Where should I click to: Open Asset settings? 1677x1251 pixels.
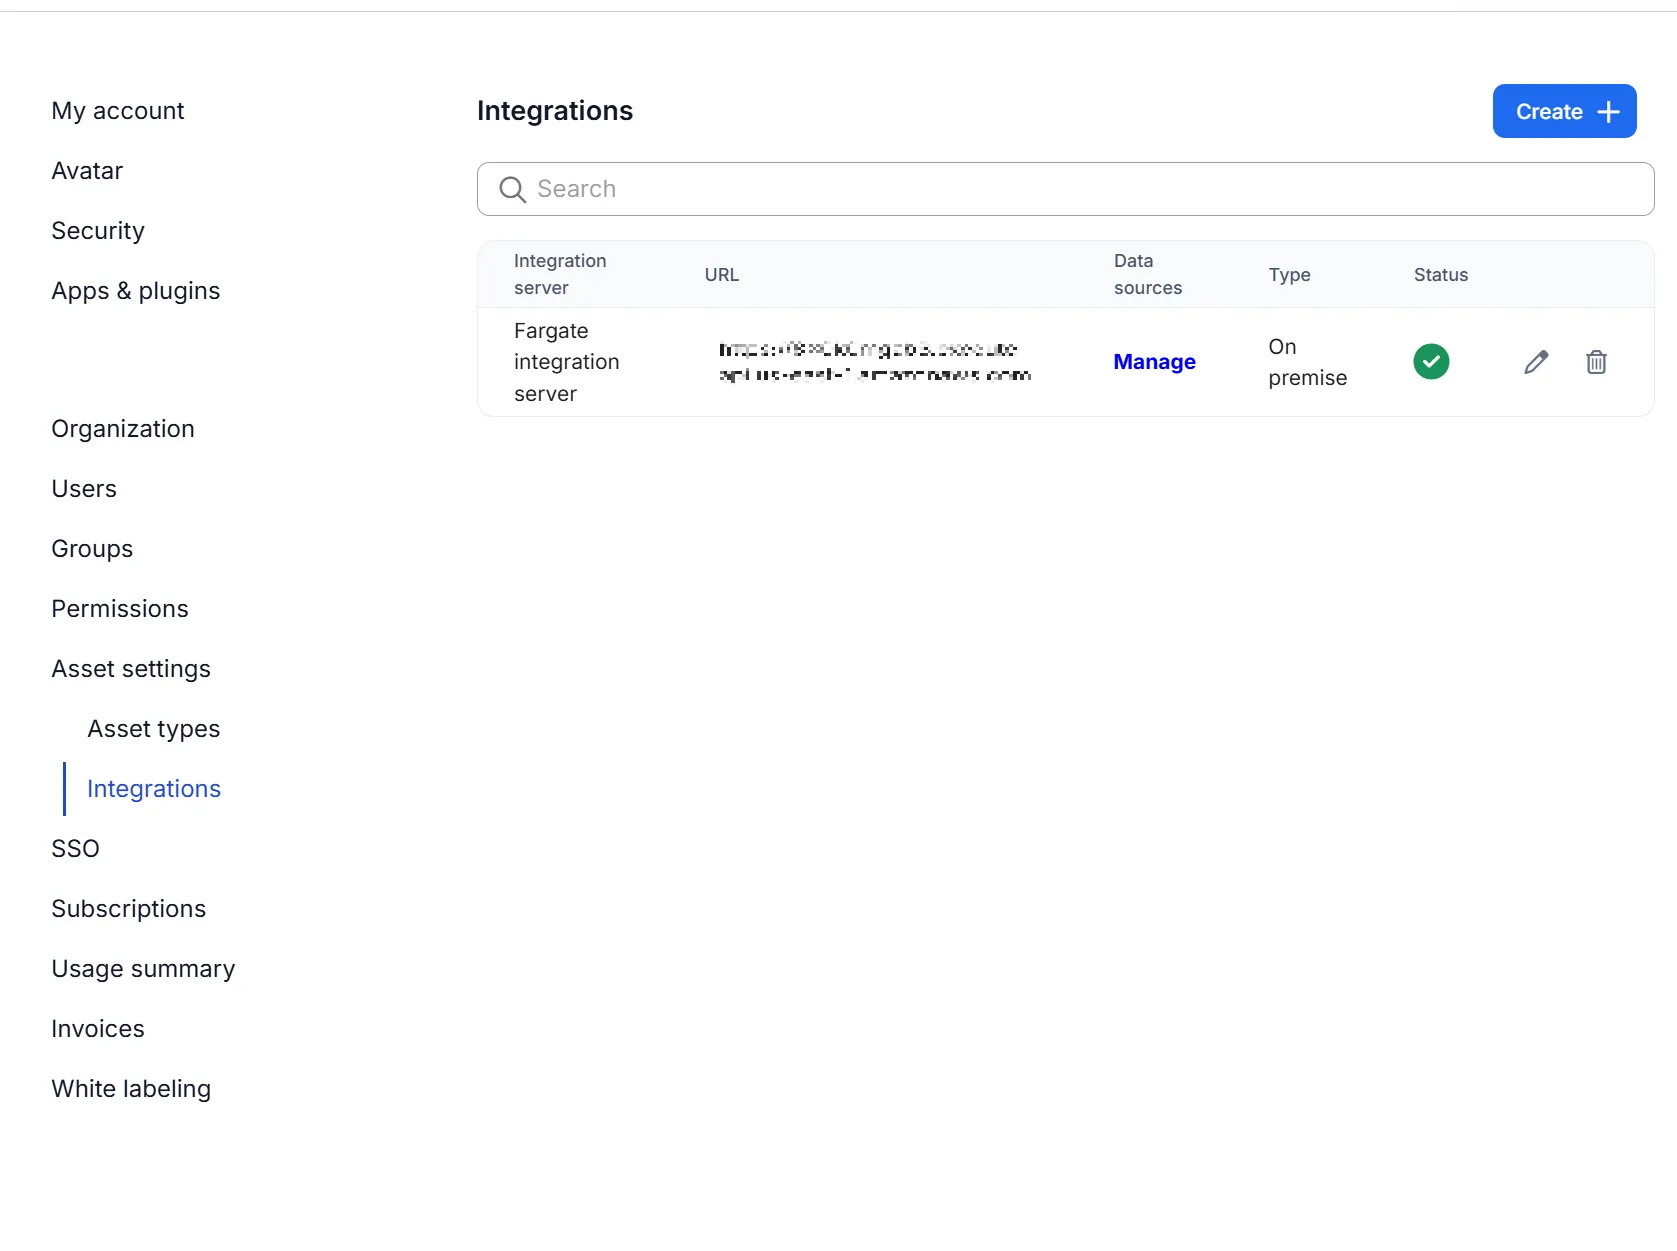click(x=131, y=669)
